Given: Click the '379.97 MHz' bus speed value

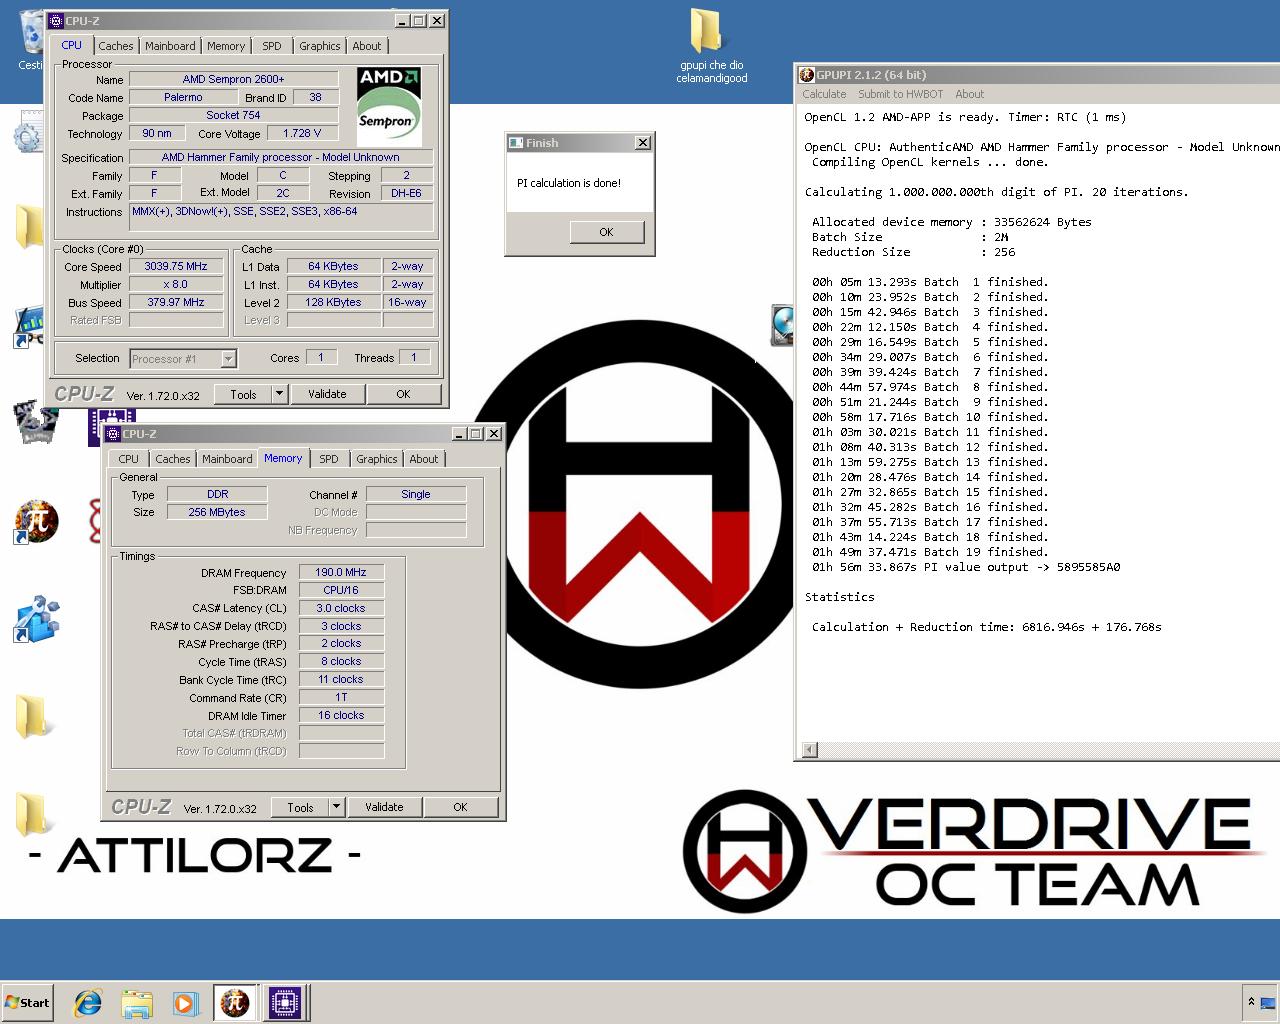Looking at the screenshot, I should tap(176, 302).
